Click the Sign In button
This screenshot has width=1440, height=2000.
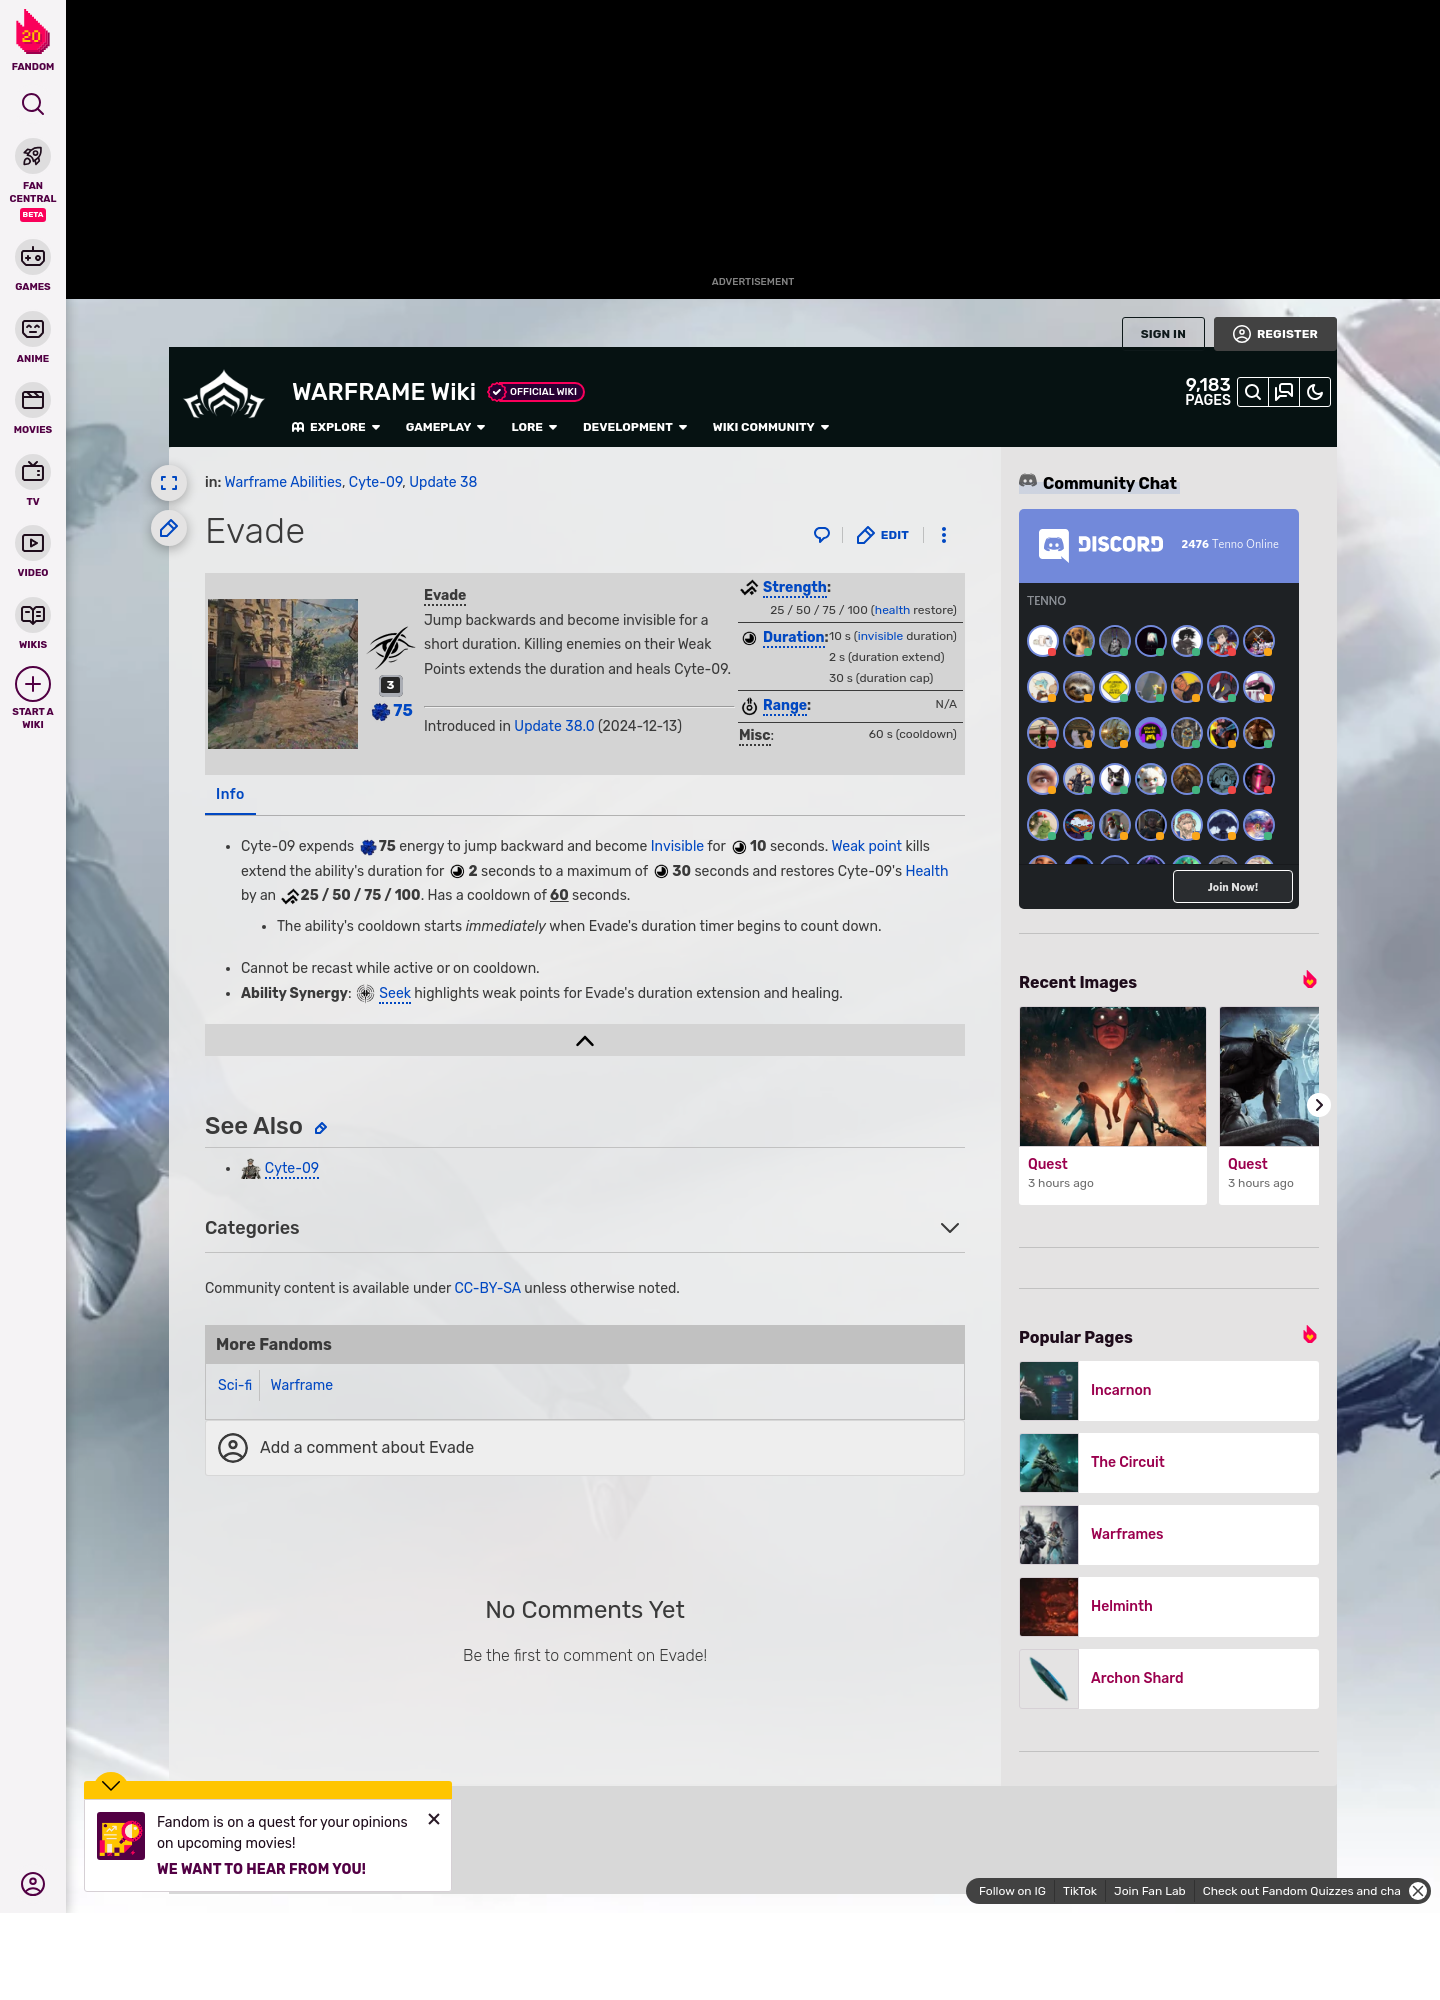coord(1163,334)
